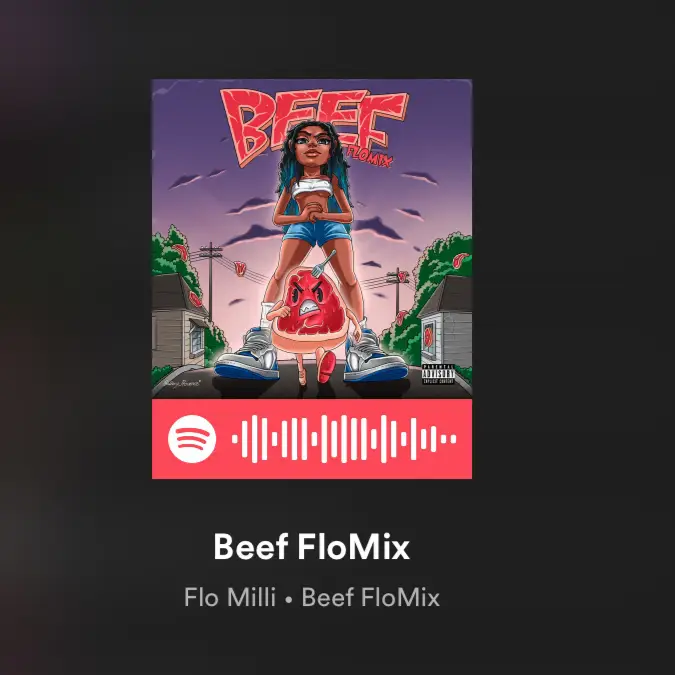Image resolution: width=675 pixels, height=675 pixels.
Task: Click the Parental Advisory label on the cover
Action: click(438, 374)
